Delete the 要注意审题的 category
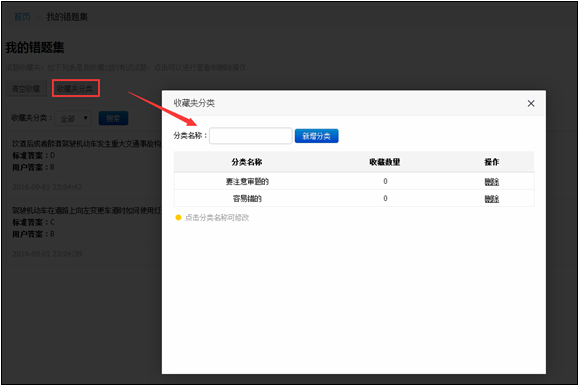Viewport: 580px width, 388px height. click(x=492, y=182)
